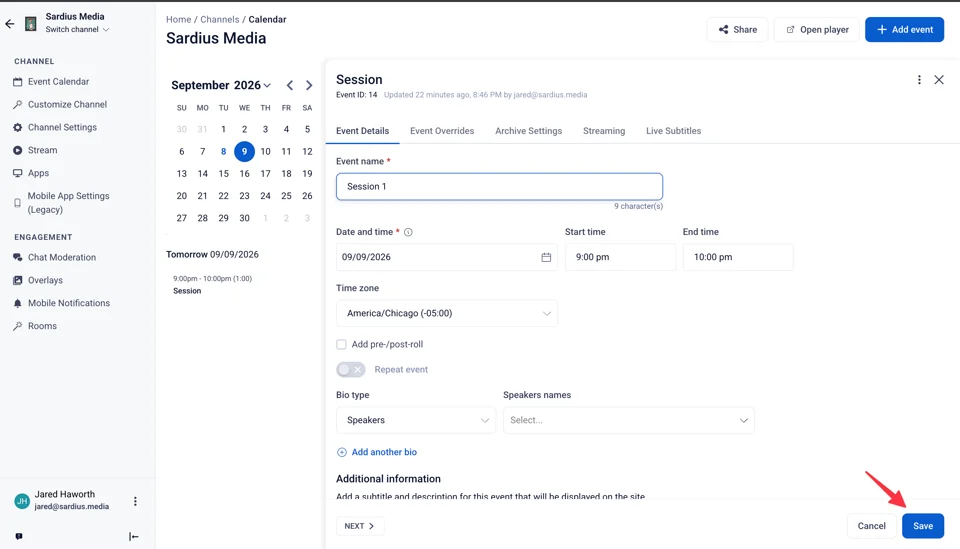Select September 15 in the calendar
Viewport: 960px width, 549px height.
pos(223,174)
